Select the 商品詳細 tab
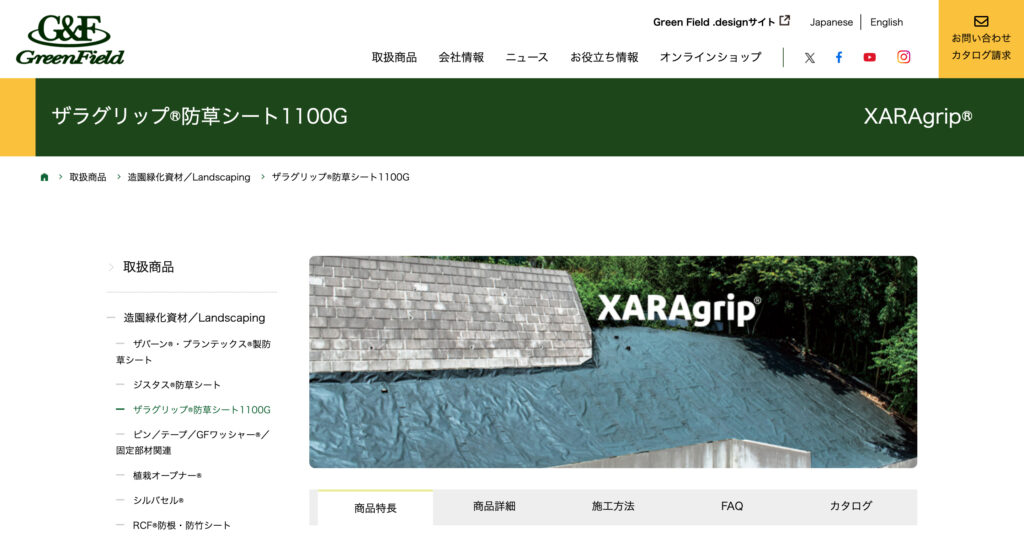 (x=494, y=507)
